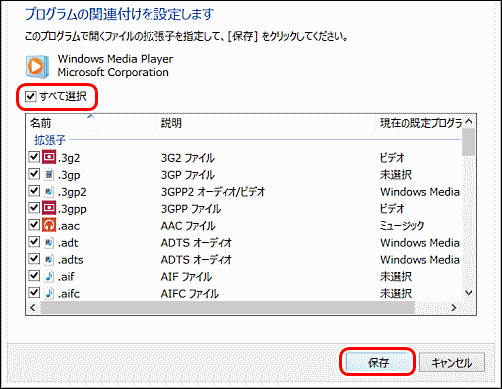Collapse the 拡張子 group header
The image size is (502, 389).
(50, 140)
